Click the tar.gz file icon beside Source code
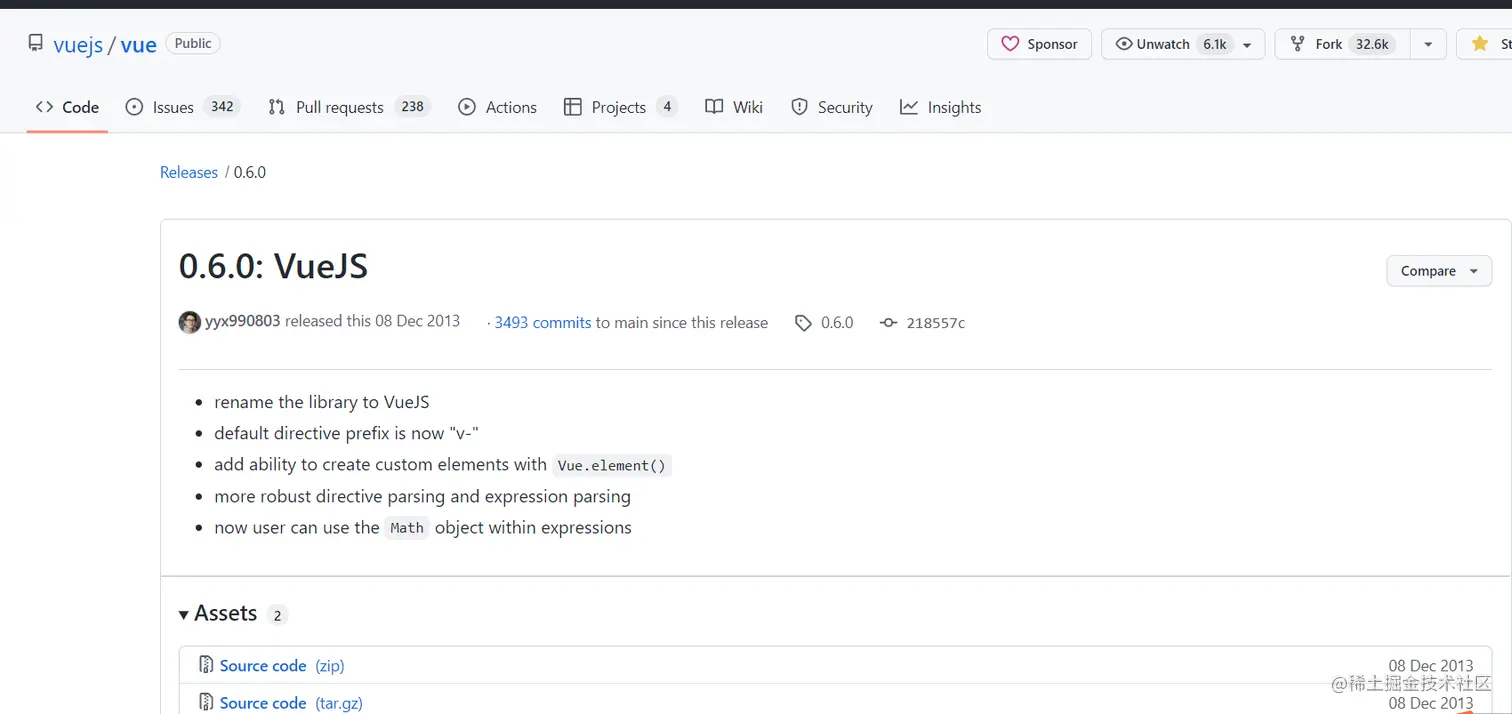This screenshot has width=1512, height=714. [x=206, y=702]
